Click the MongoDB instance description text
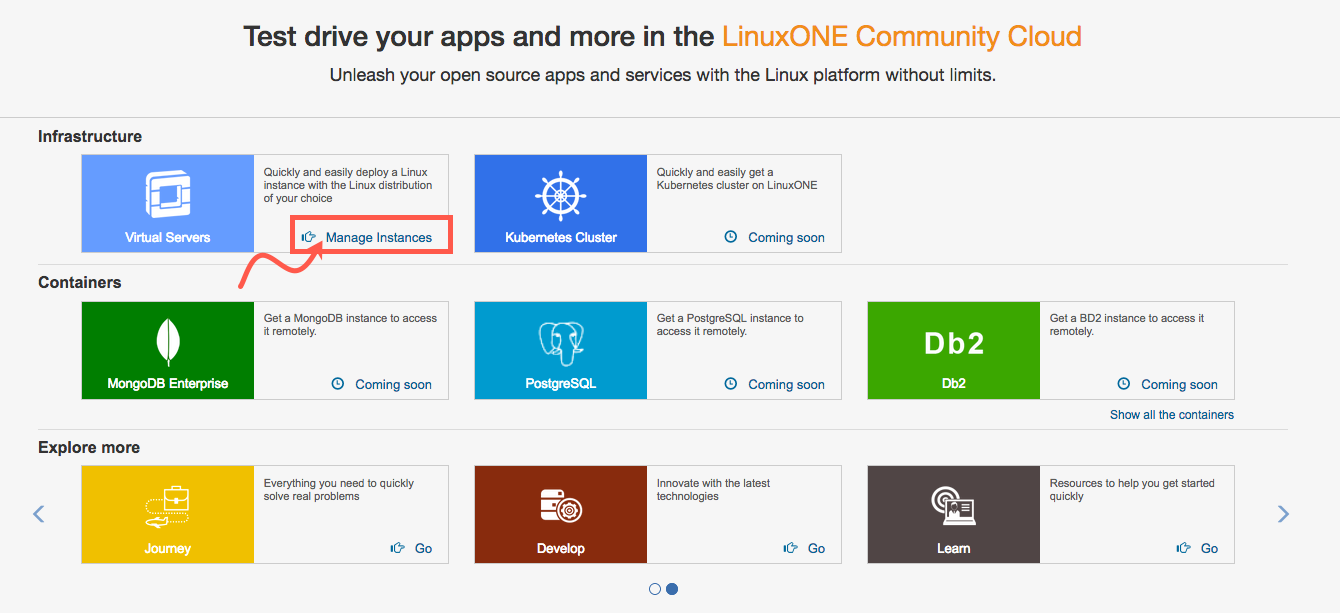 (x=350, y=325)
